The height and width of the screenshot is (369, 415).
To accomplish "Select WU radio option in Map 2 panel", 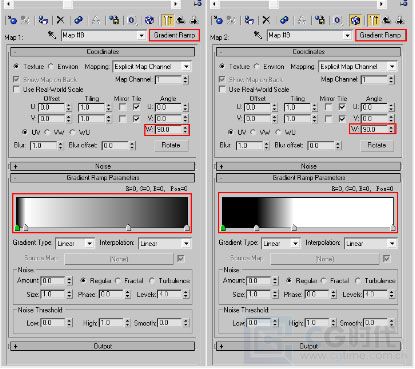I will click(278, 132).
